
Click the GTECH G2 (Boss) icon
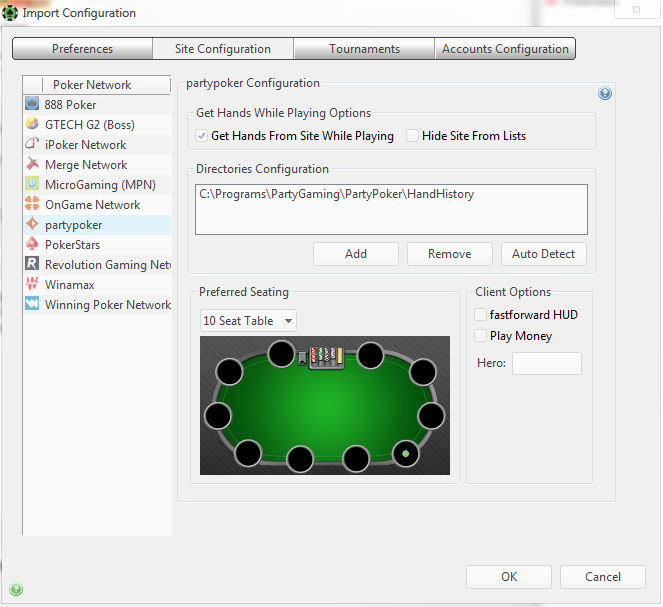point(32,124)
